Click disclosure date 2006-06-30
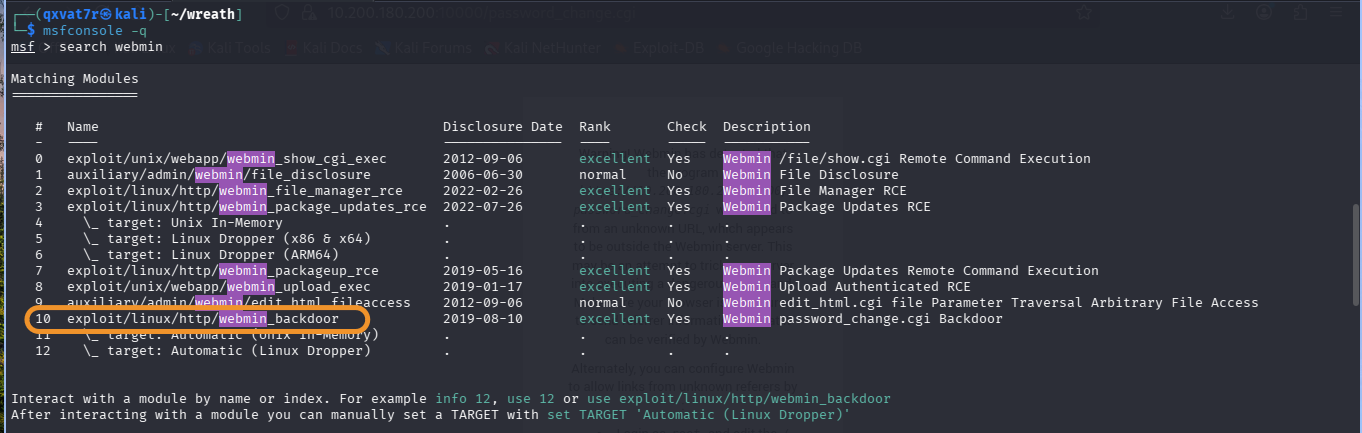Image resolution: width=1362 pixels, height=433 pixels. [483, 175]
